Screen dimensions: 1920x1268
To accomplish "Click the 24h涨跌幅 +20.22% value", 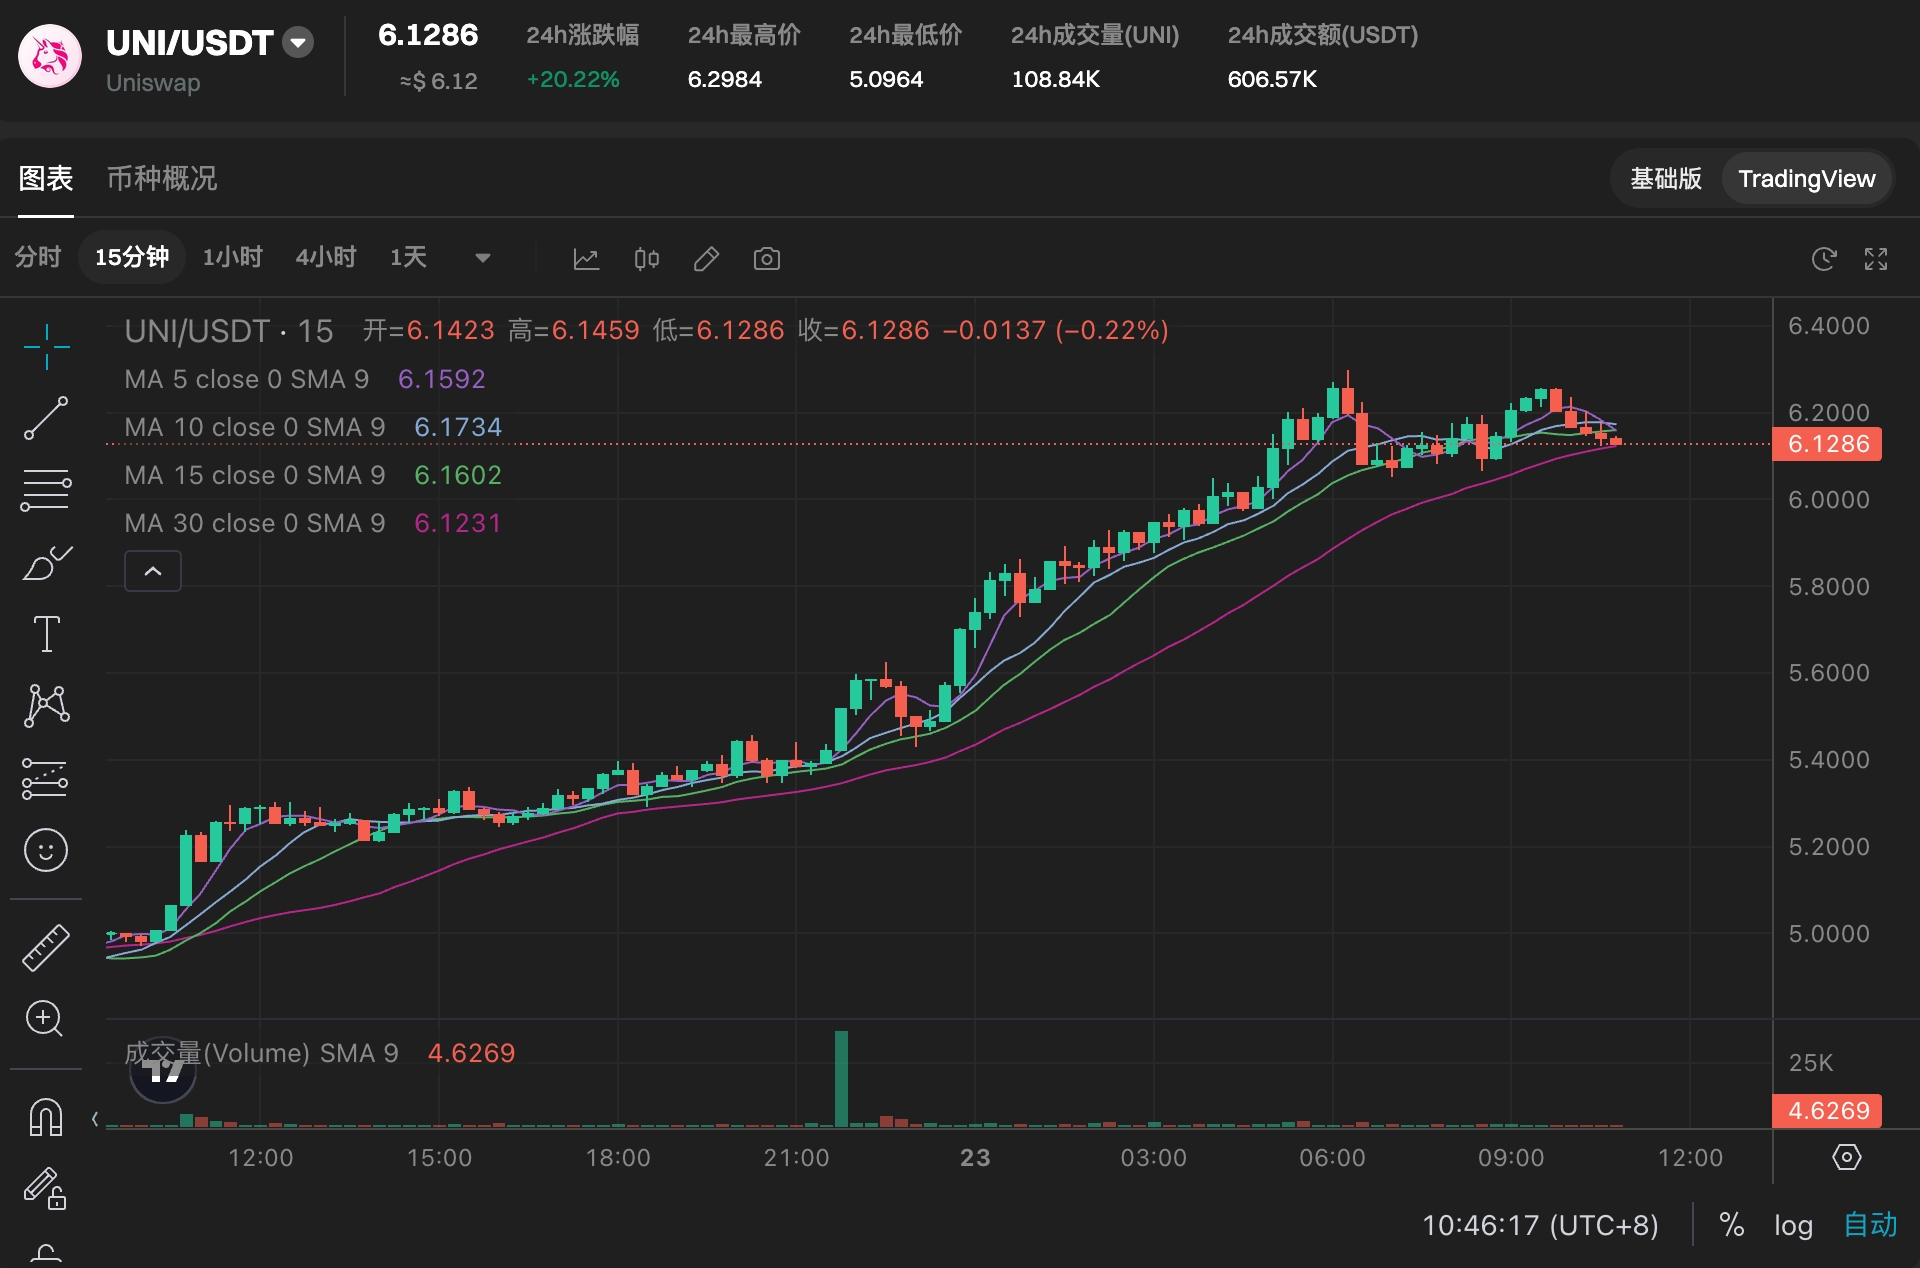I will click(x=573, y=80).
